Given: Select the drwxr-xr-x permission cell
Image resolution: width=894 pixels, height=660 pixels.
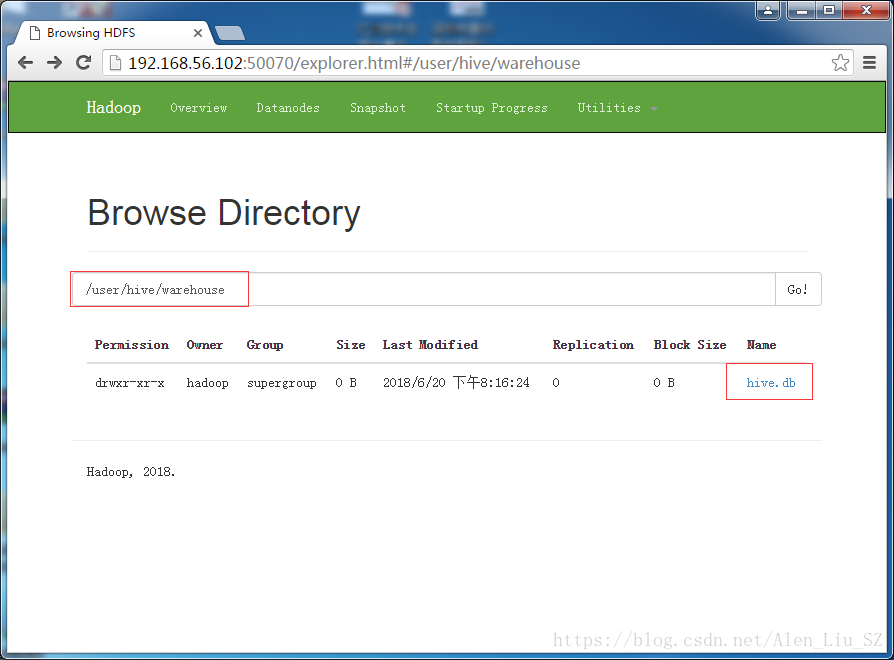Looking at the screenshot, I should pos(130,383).
